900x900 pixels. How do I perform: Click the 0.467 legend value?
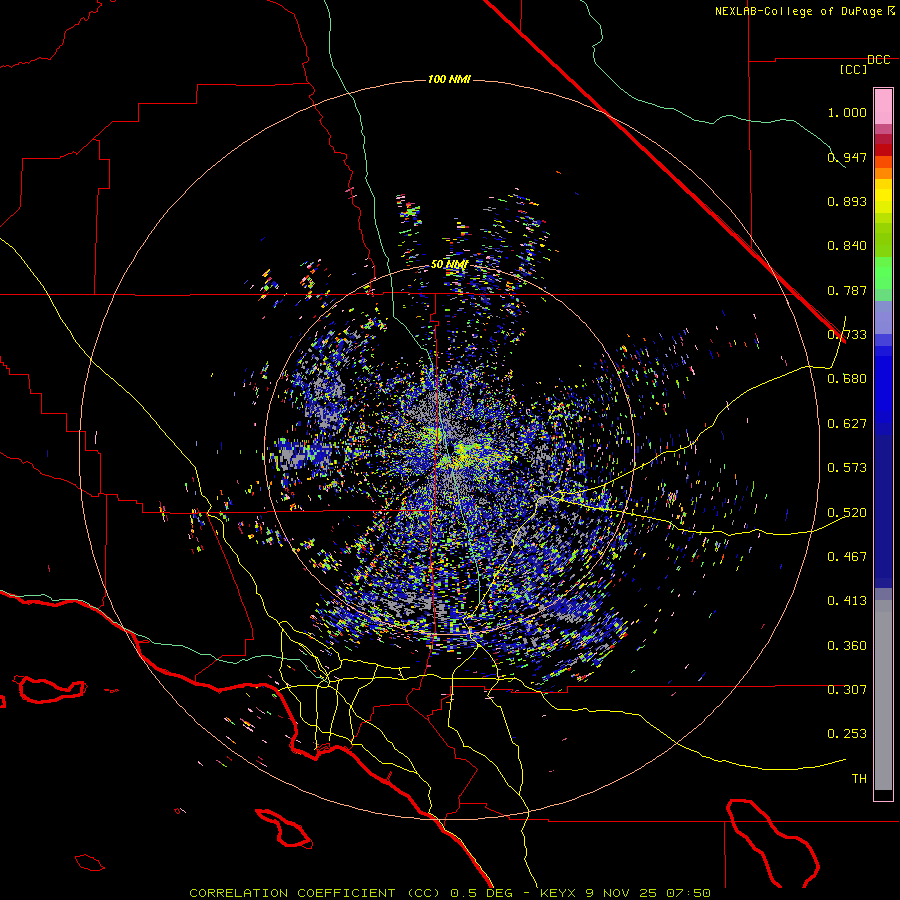pyautogui.click(x=847, y=557)
